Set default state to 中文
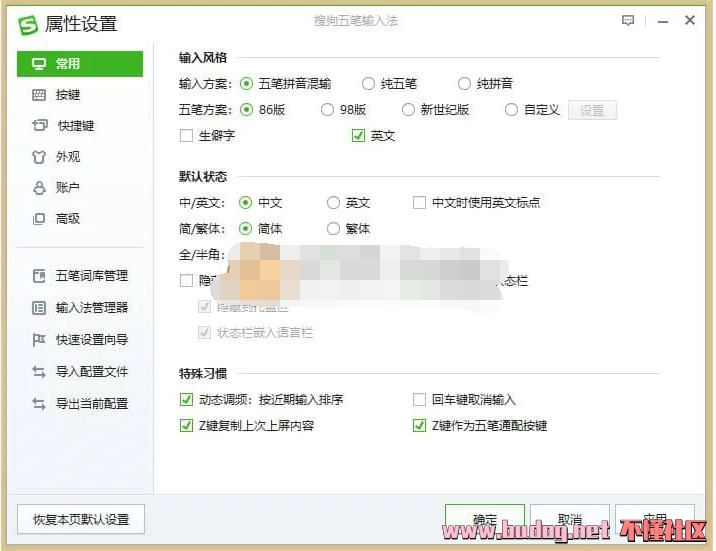The width and height of the screenshot is (716, 551). click(x=246, y=203)
